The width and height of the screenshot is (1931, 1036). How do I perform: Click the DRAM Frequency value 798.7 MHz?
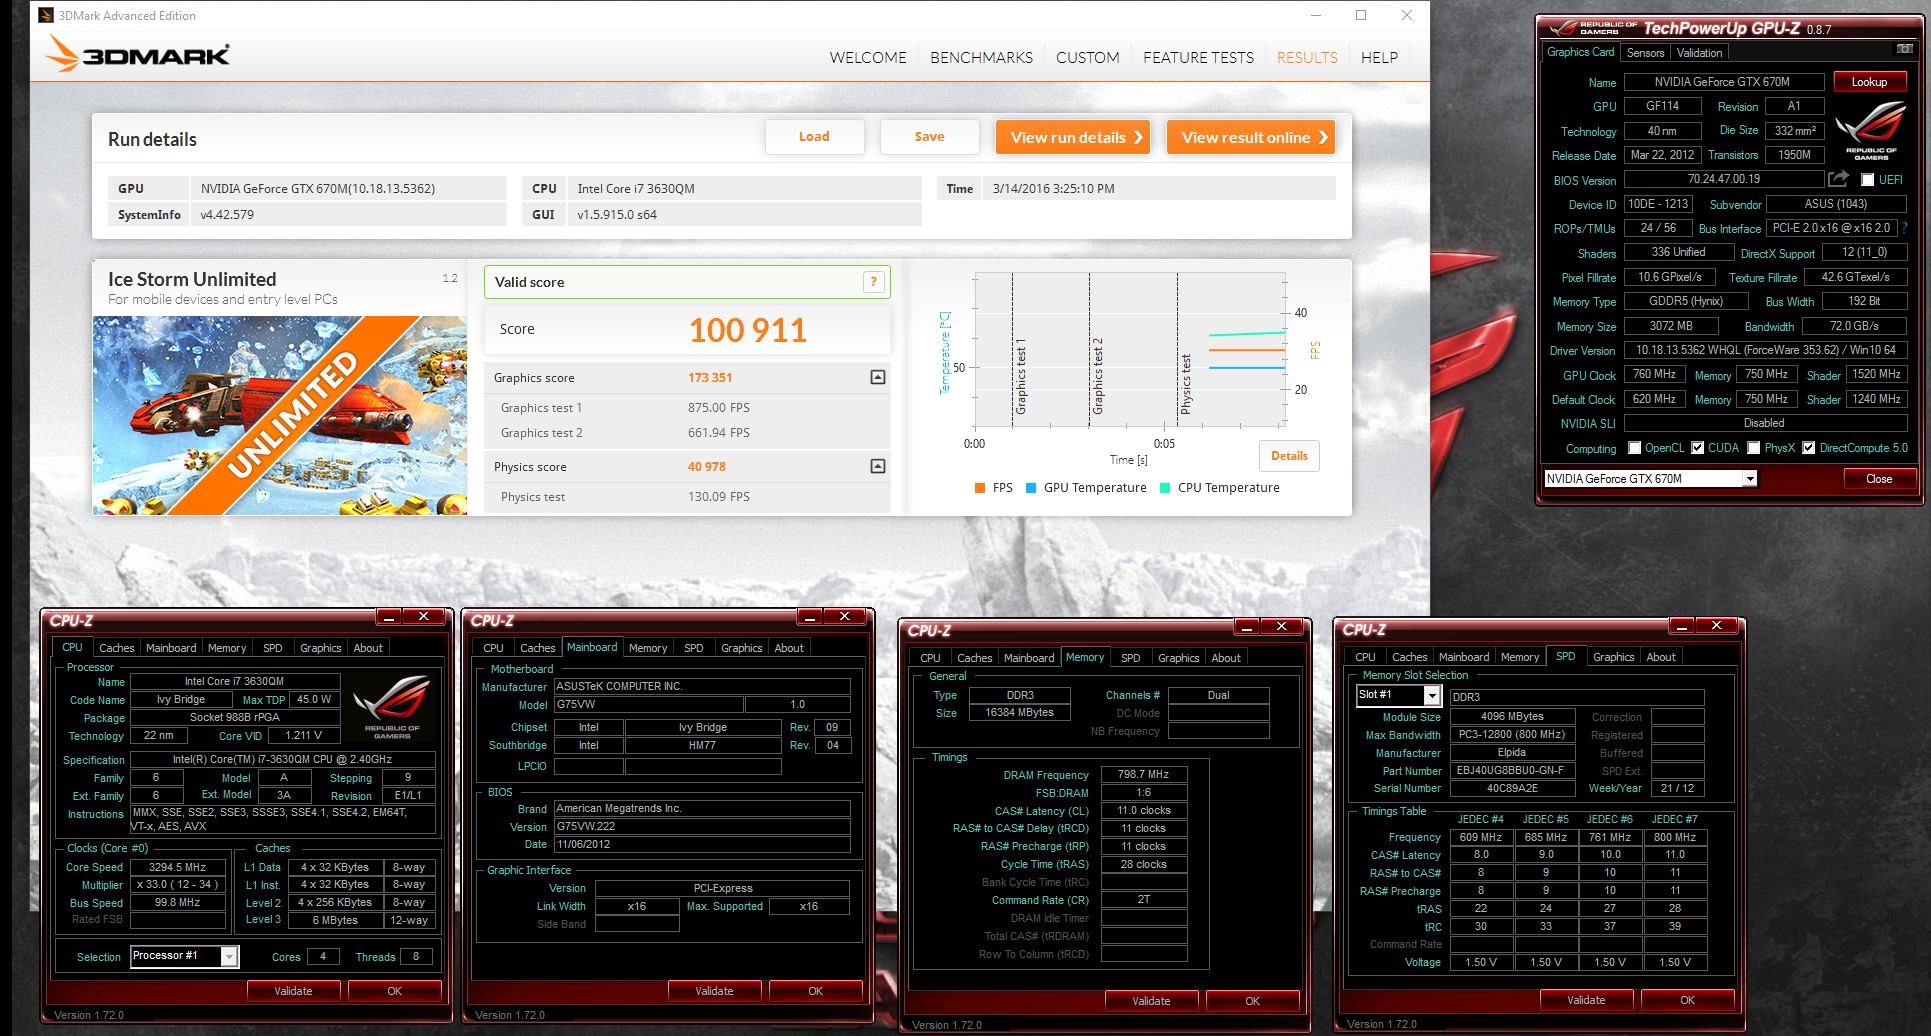pyautogui.click(x=1143, y=774)
